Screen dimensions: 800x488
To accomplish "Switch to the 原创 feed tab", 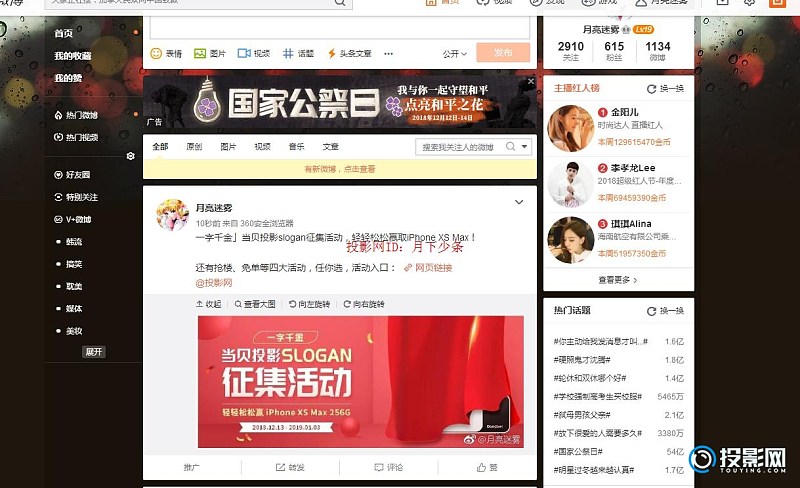I will click(x=194, y=147).
